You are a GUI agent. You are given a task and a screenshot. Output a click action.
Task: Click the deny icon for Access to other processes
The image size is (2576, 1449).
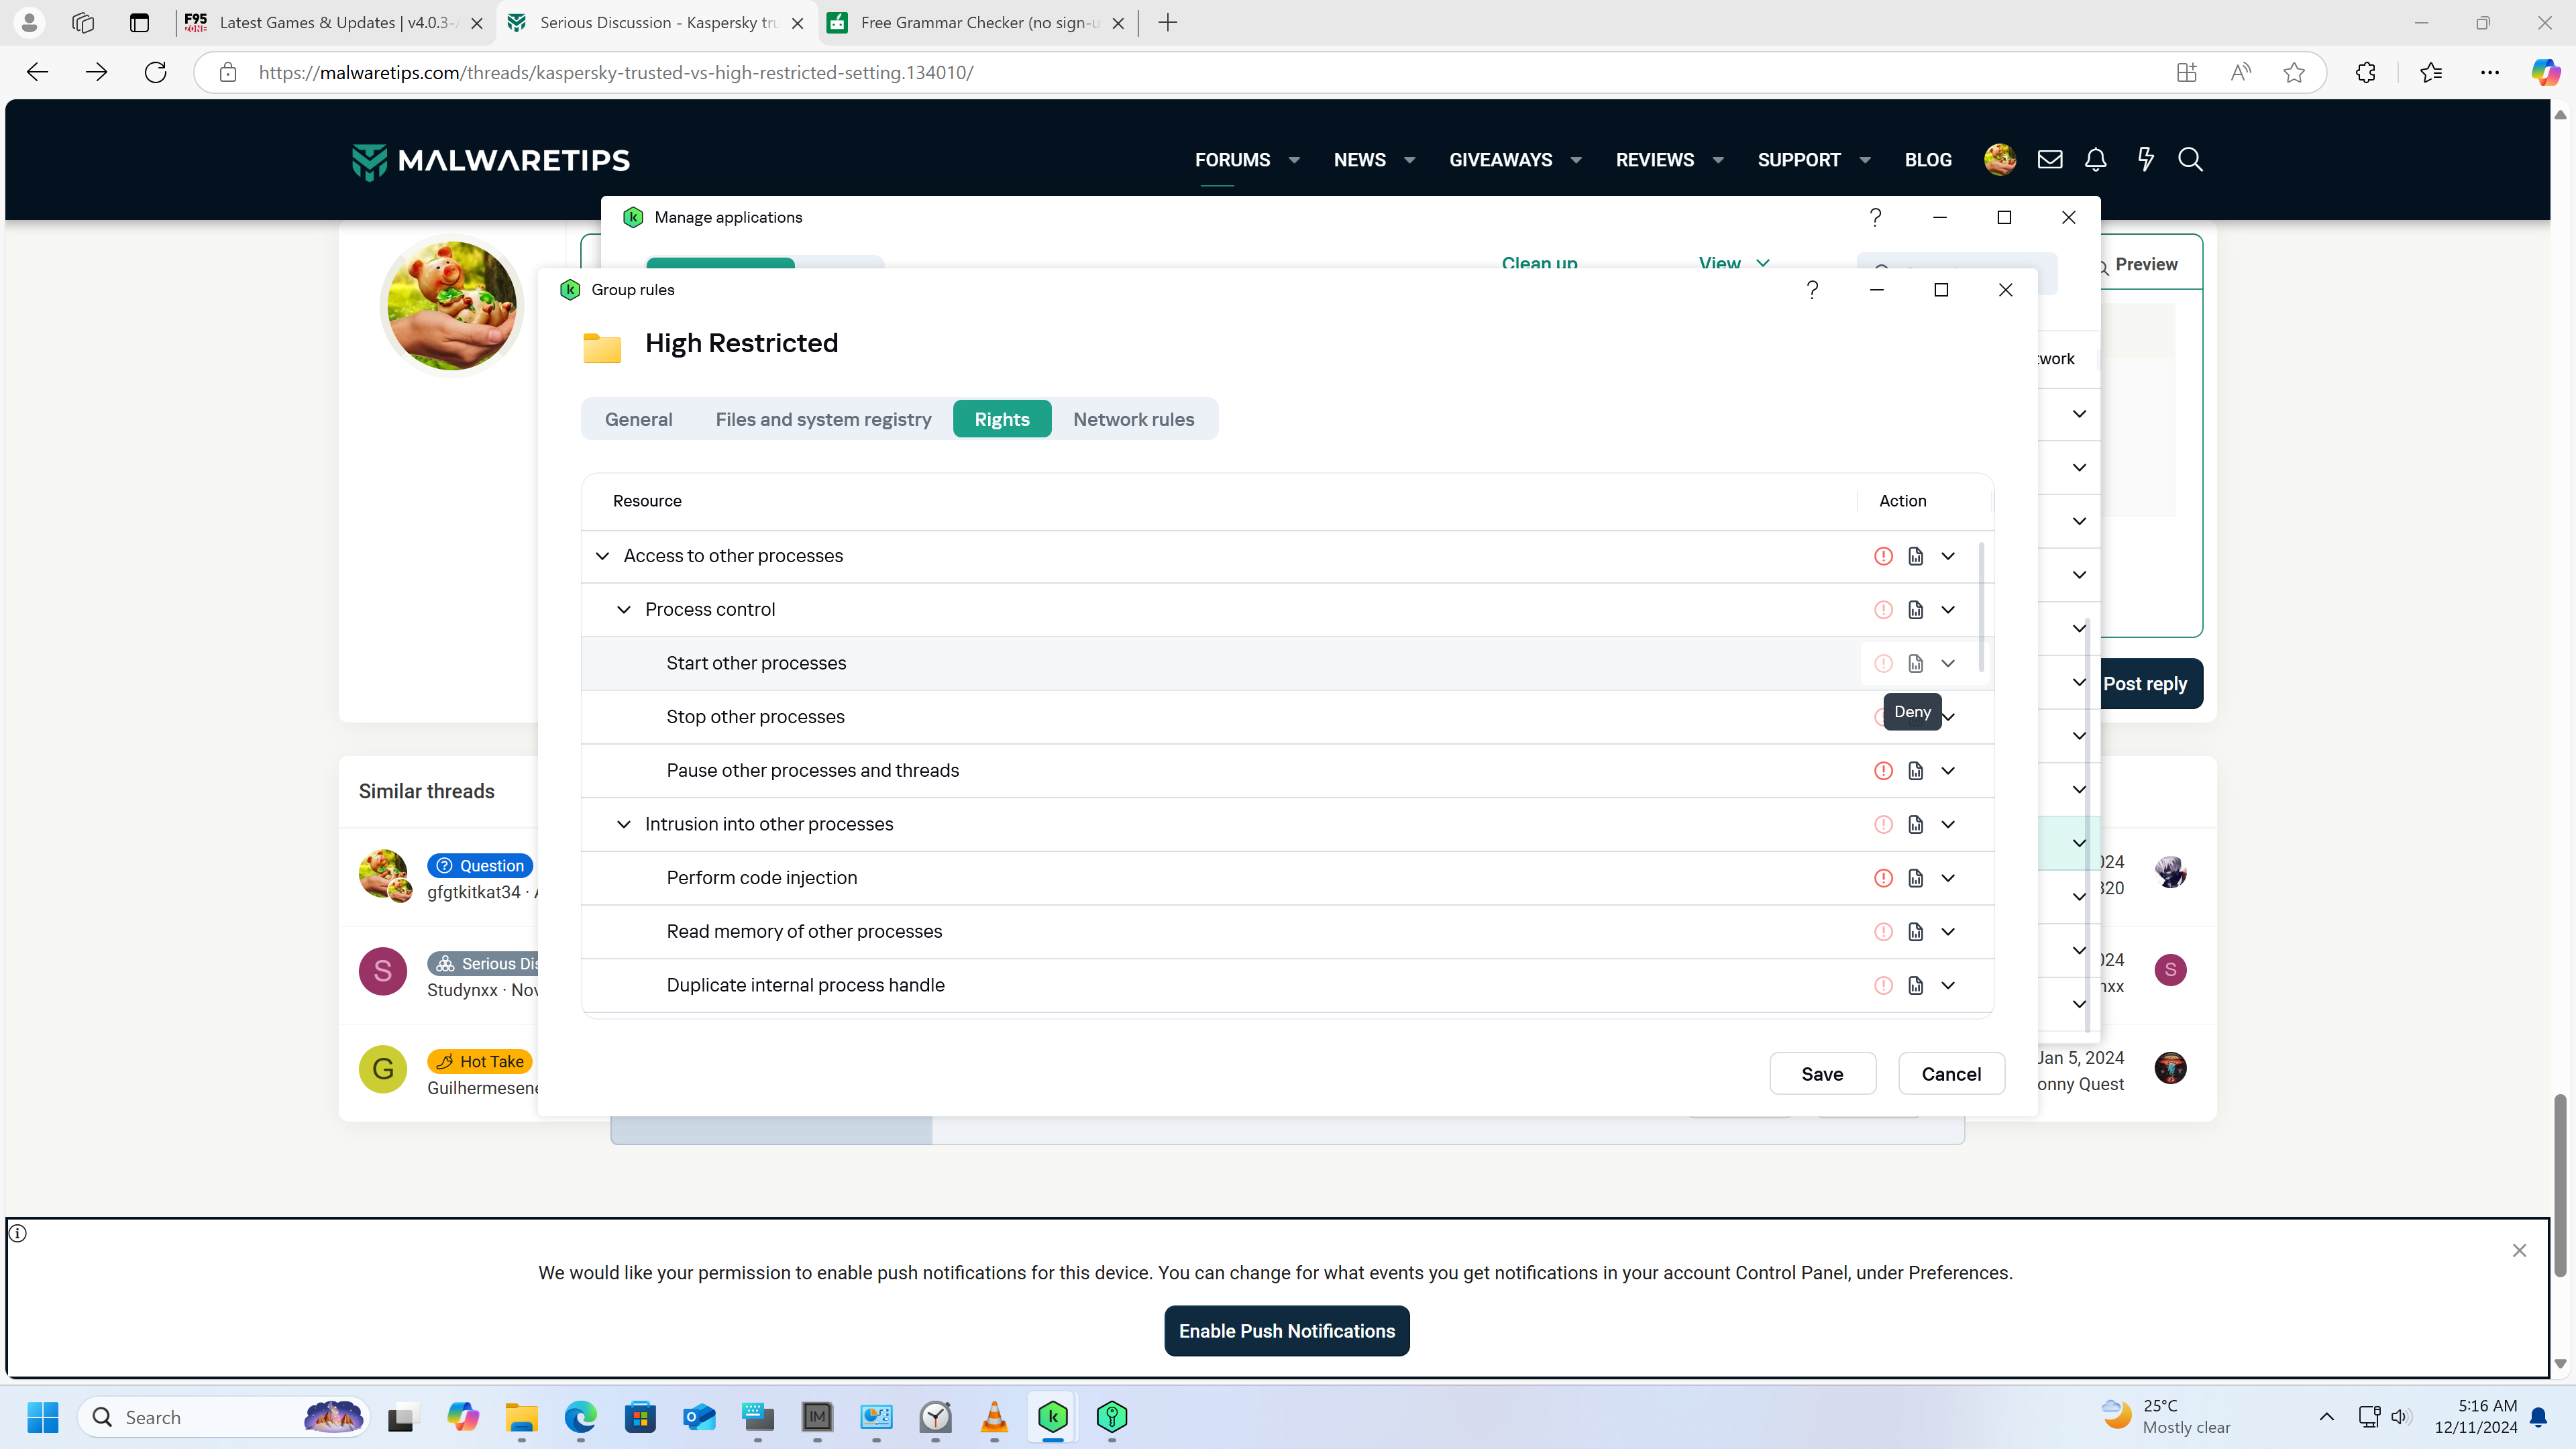[1883, 556]
